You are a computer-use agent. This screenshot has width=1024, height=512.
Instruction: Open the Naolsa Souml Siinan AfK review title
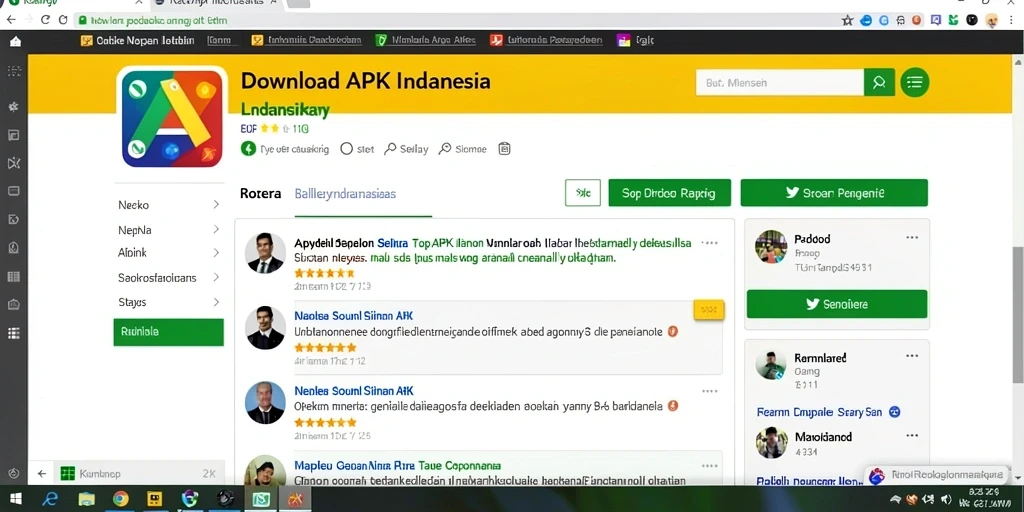[x=354, y=315]
